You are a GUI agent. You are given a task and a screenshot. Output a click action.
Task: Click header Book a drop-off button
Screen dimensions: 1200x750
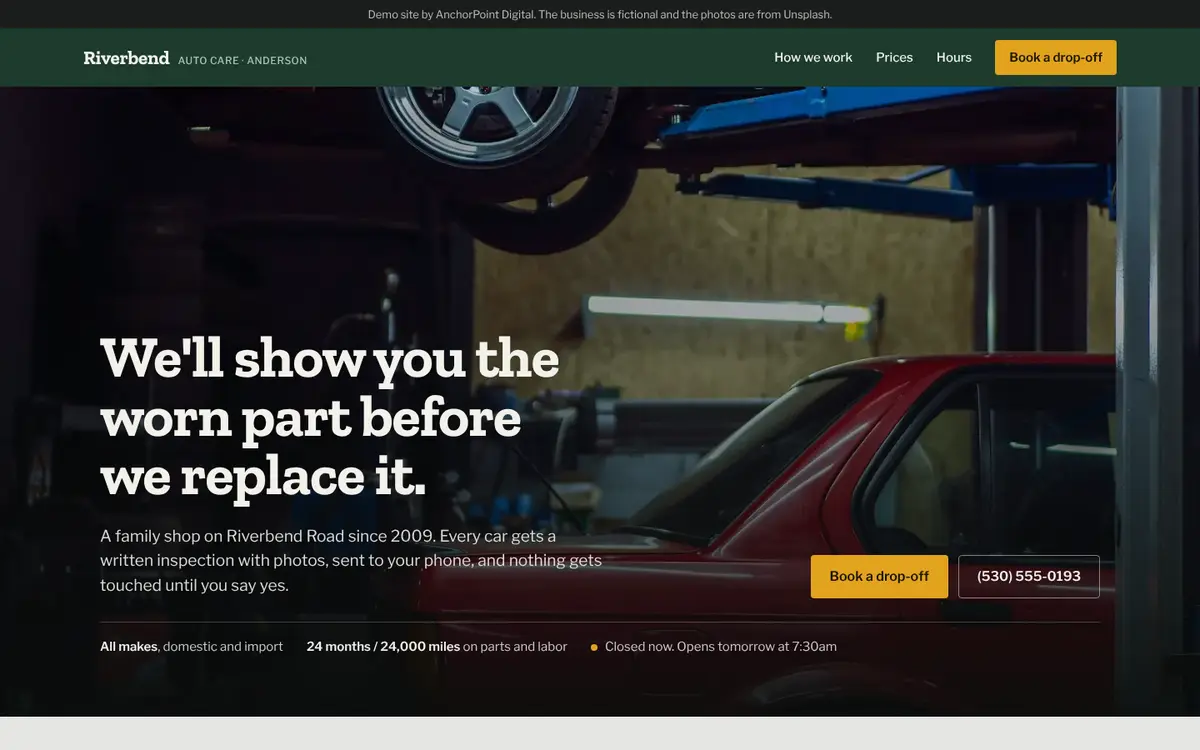pyautogui.click(x=1055, y=57)
